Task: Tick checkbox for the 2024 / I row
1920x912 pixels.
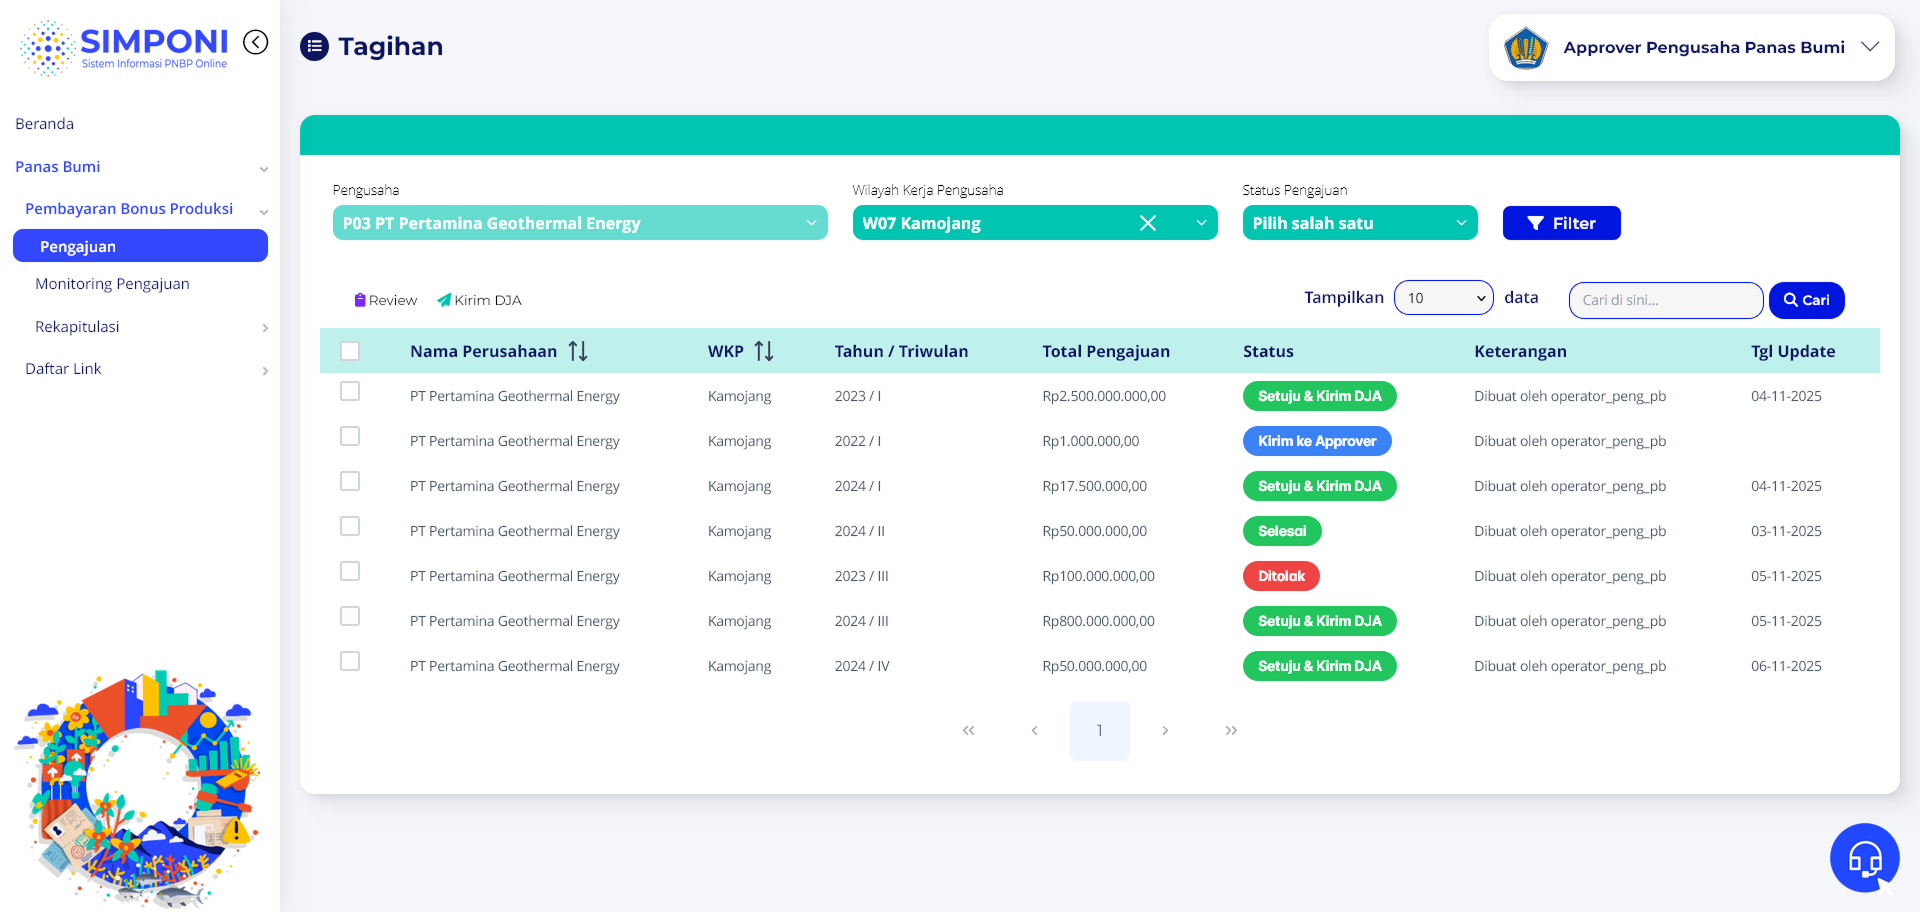Action: click(350, 481)
